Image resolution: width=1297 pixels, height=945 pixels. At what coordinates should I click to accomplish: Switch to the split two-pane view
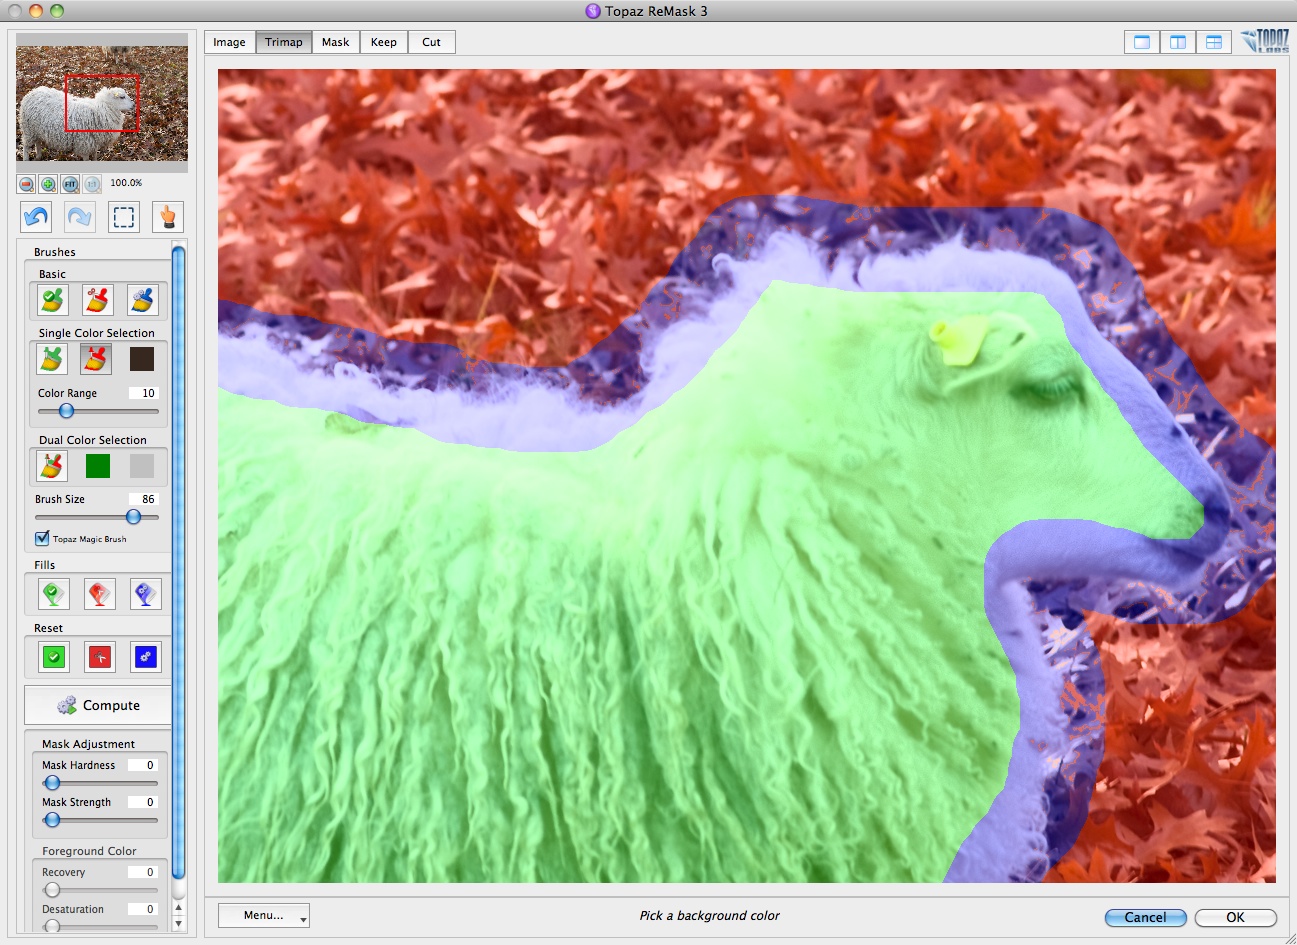point(1177,42)
